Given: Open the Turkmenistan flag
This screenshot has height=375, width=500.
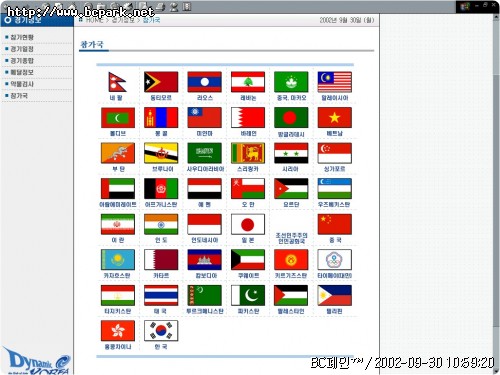Looking at the screenshot, I should (x=204, y=295).
